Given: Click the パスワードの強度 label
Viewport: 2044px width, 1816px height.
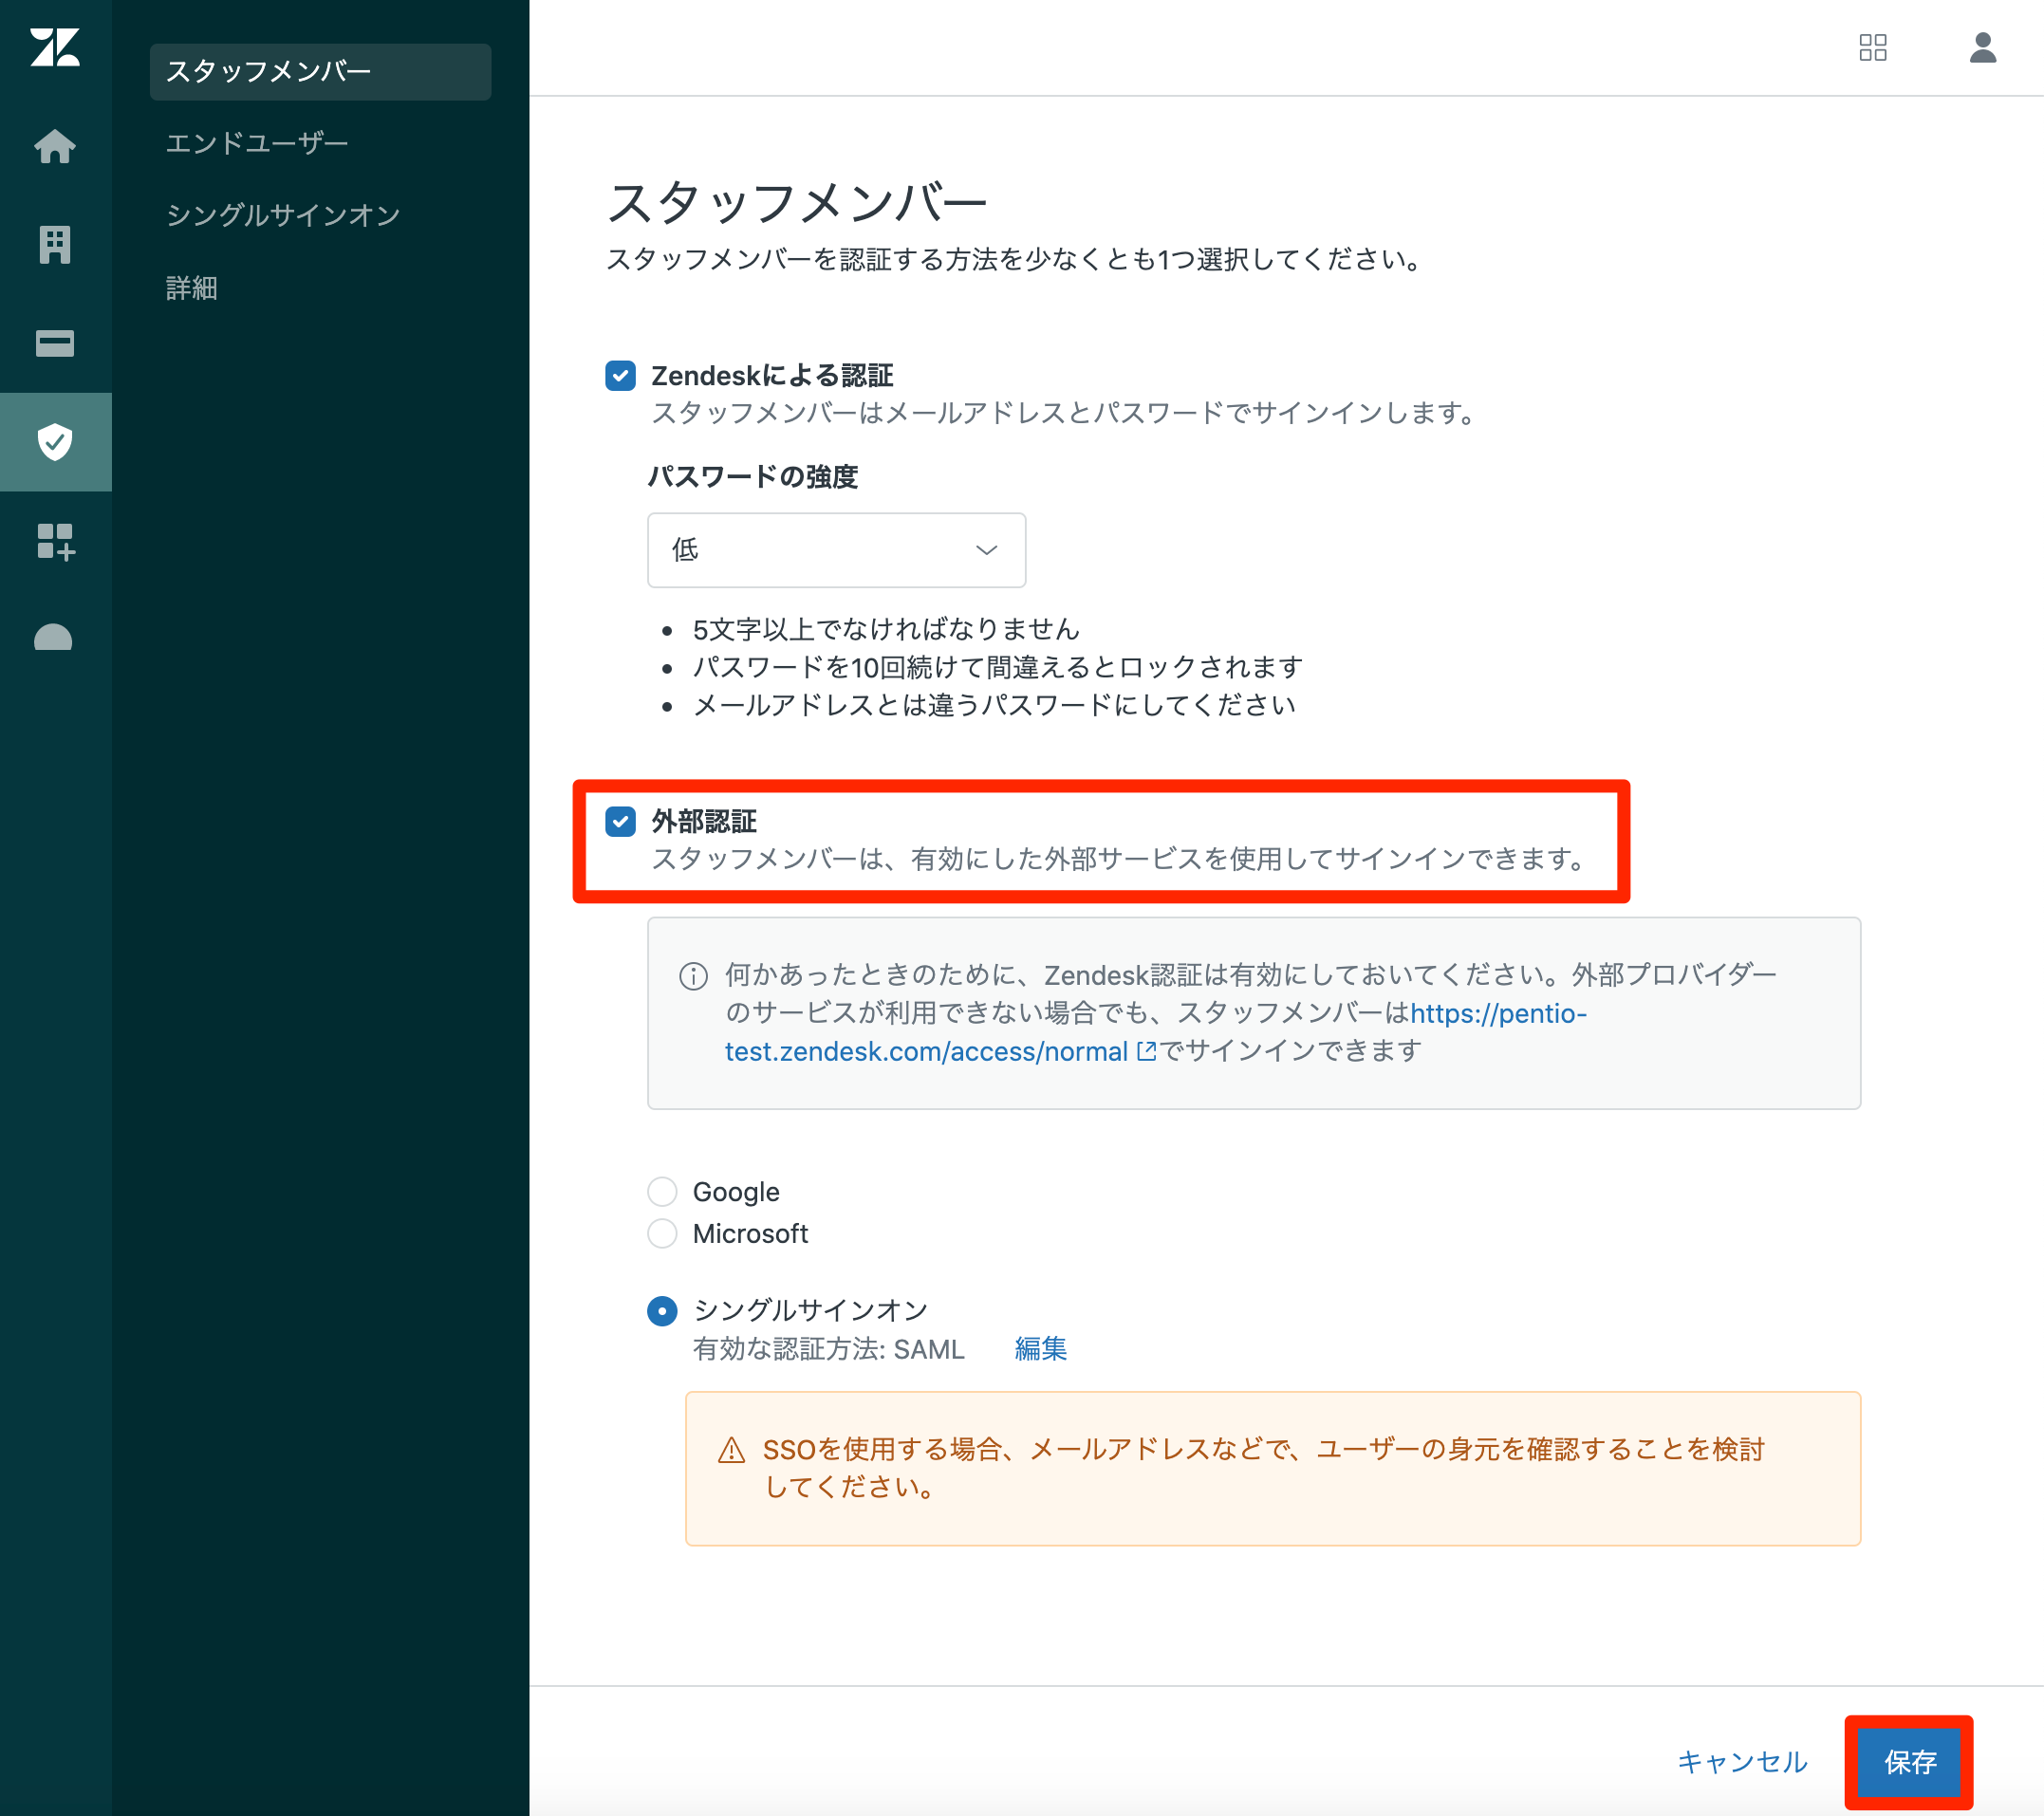Looking at the screenshot, I should 753,477.
